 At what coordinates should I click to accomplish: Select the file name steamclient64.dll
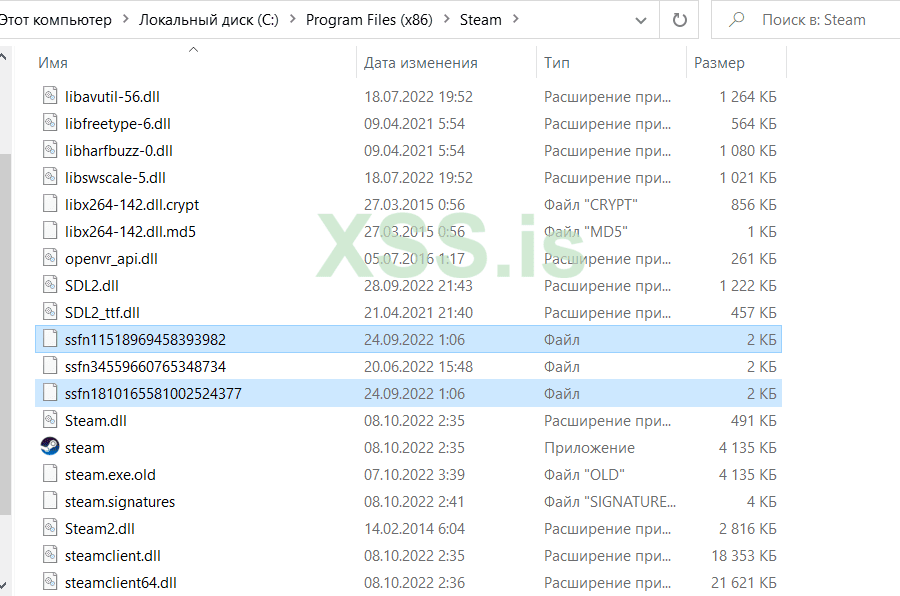point(121,582)
